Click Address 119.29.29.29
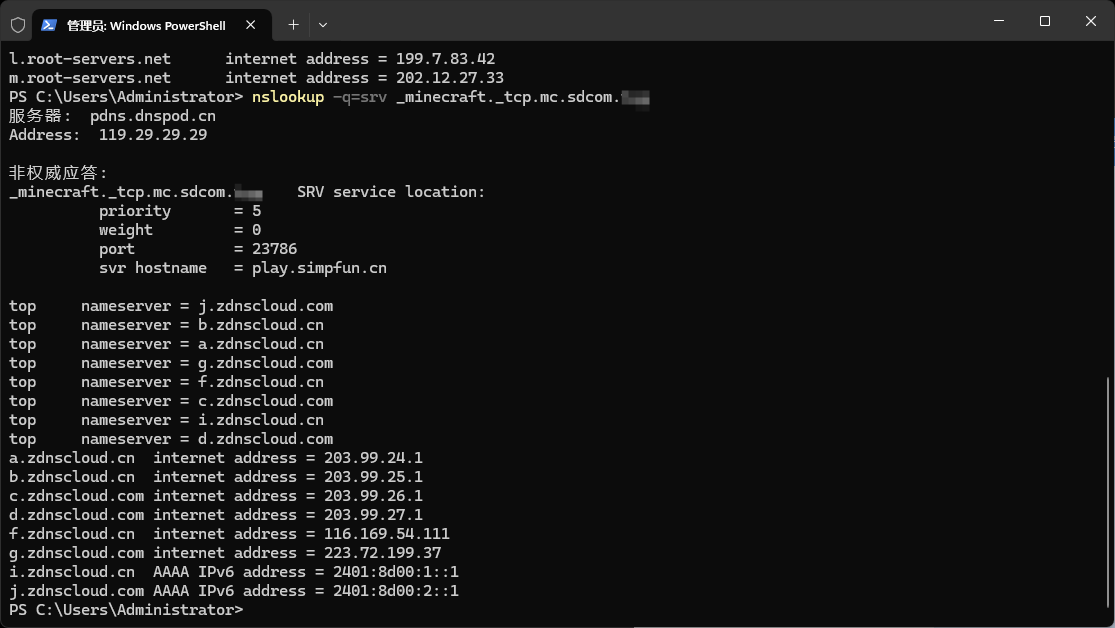 (x=108, y=135)
